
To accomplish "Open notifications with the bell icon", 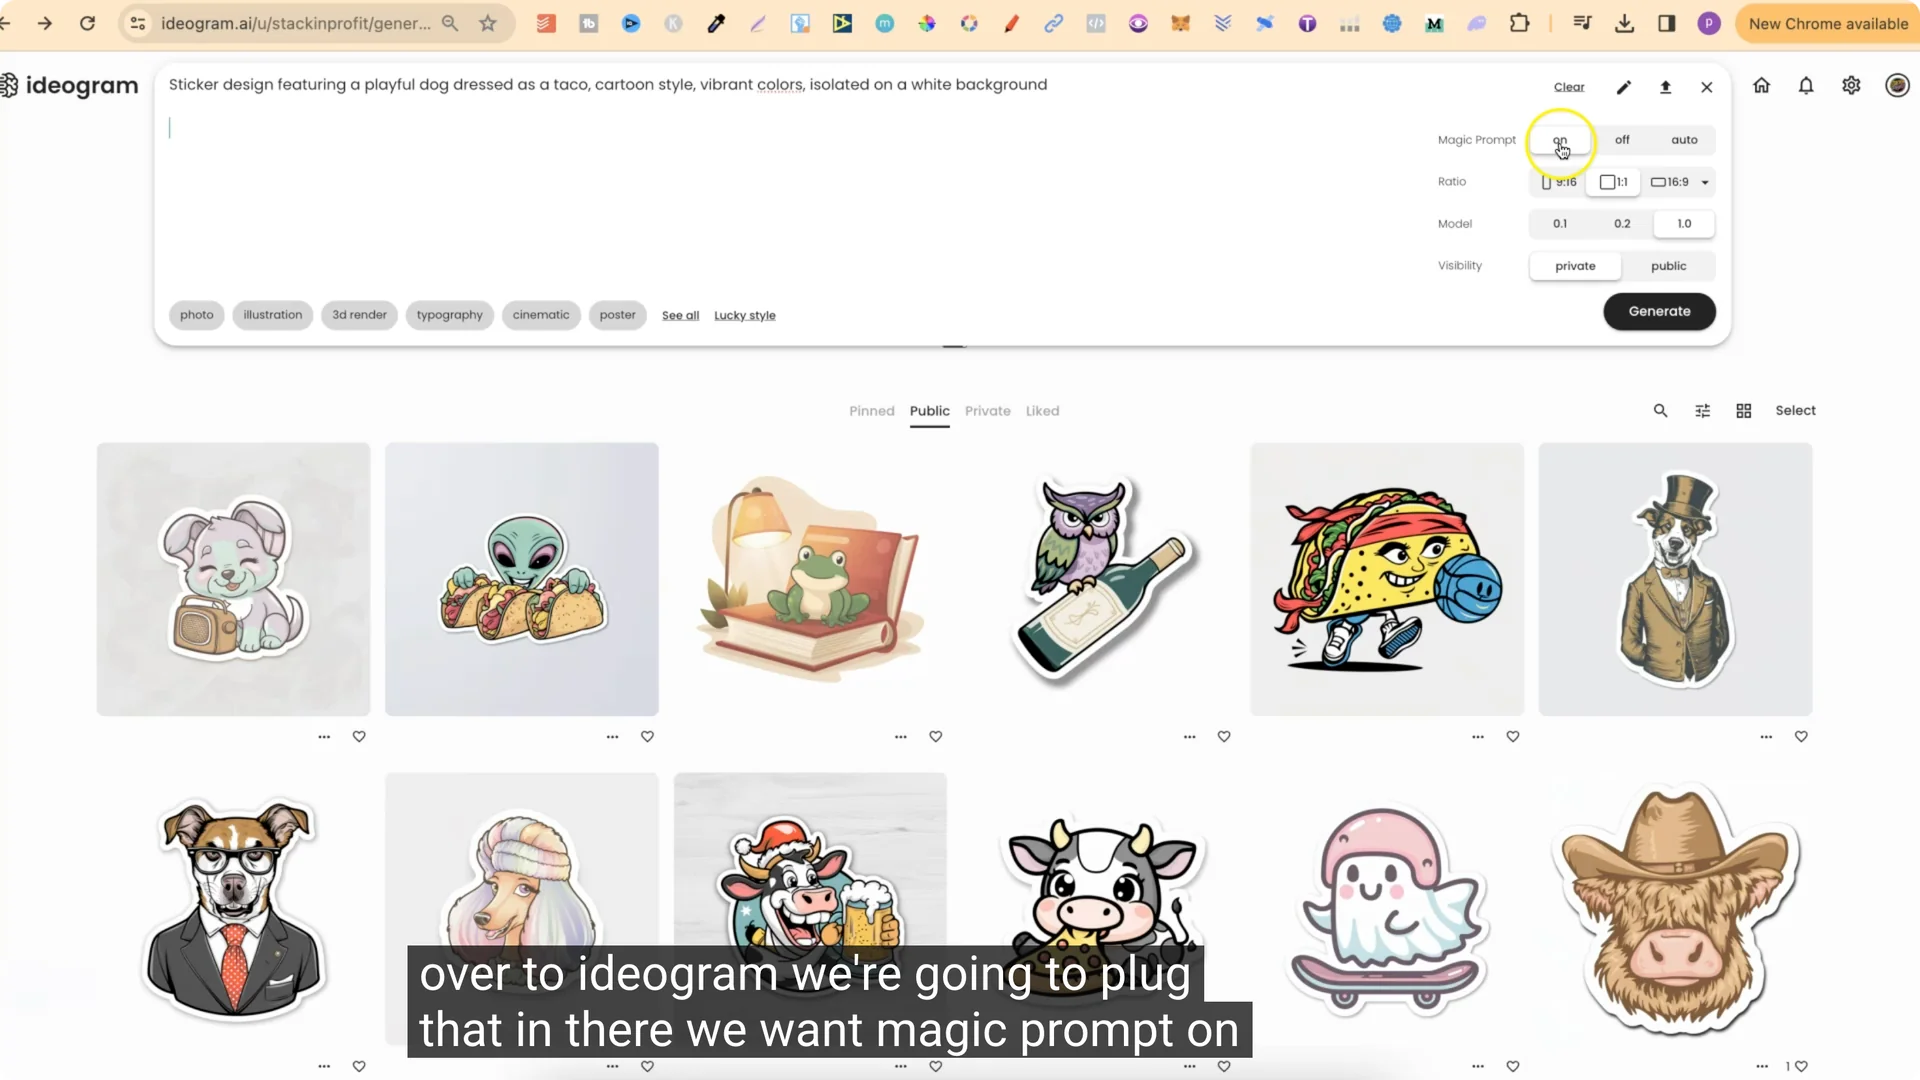I will pos(1805,86).
